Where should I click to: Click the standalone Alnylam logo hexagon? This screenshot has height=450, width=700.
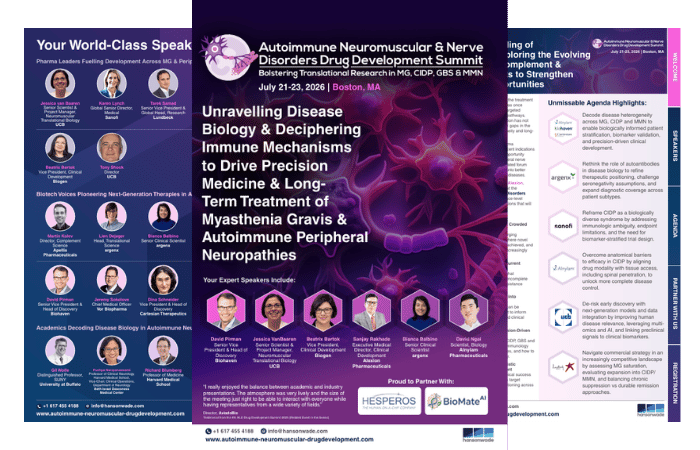563,268
